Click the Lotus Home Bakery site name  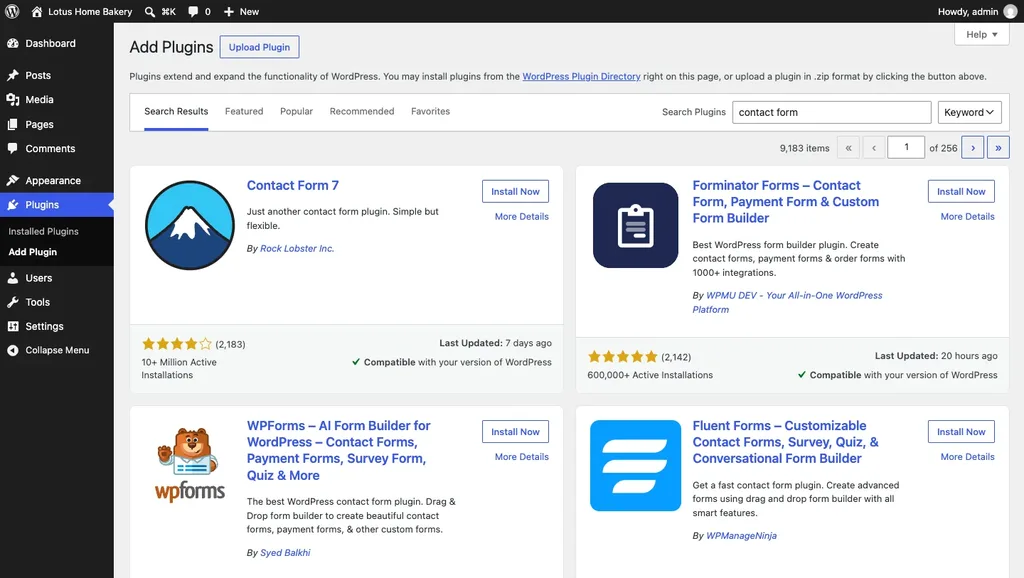point(89,12)
